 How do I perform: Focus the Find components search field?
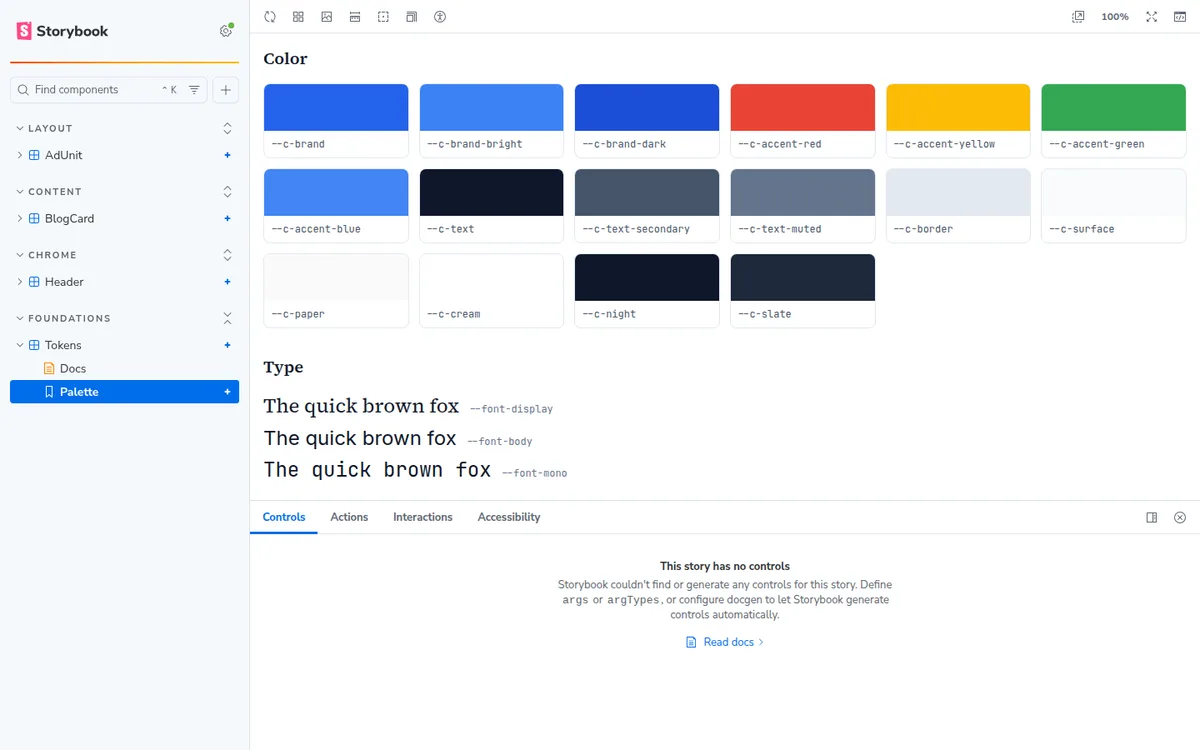[109, 90]
